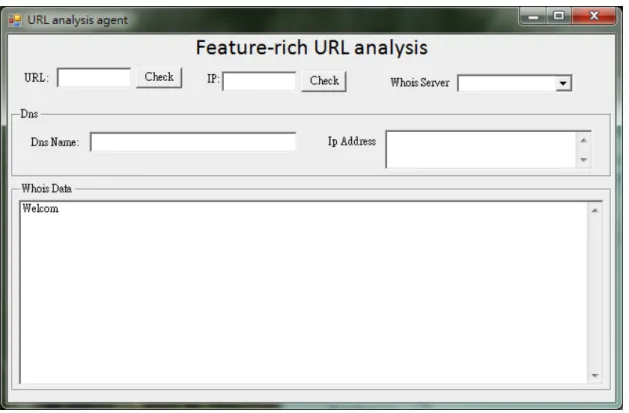Click the URL analysis agent app icon

click(x=15, y=20)
